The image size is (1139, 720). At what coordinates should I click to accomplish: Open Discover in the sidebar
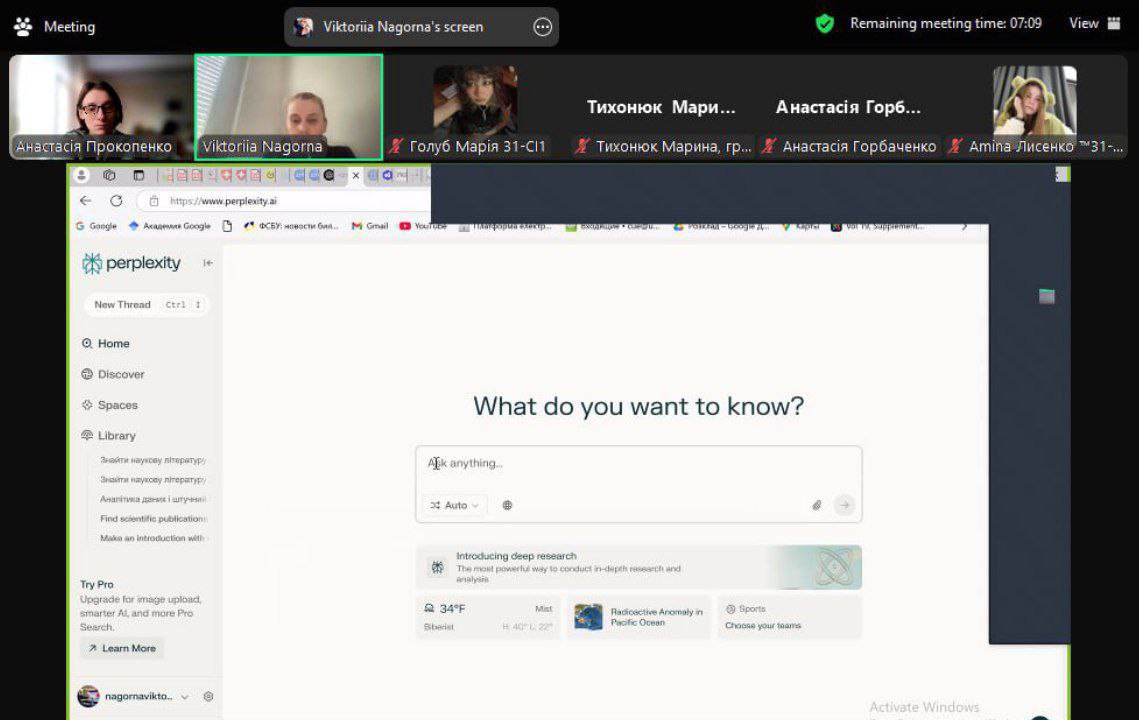click(120, 374)
